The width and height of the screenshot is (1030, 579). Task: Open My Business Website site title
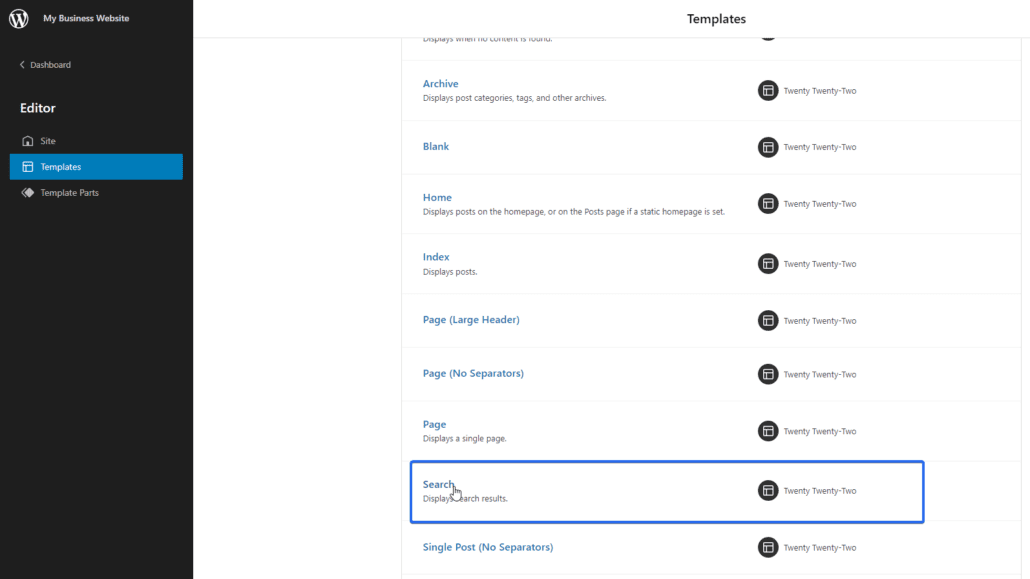click(86, 18)
